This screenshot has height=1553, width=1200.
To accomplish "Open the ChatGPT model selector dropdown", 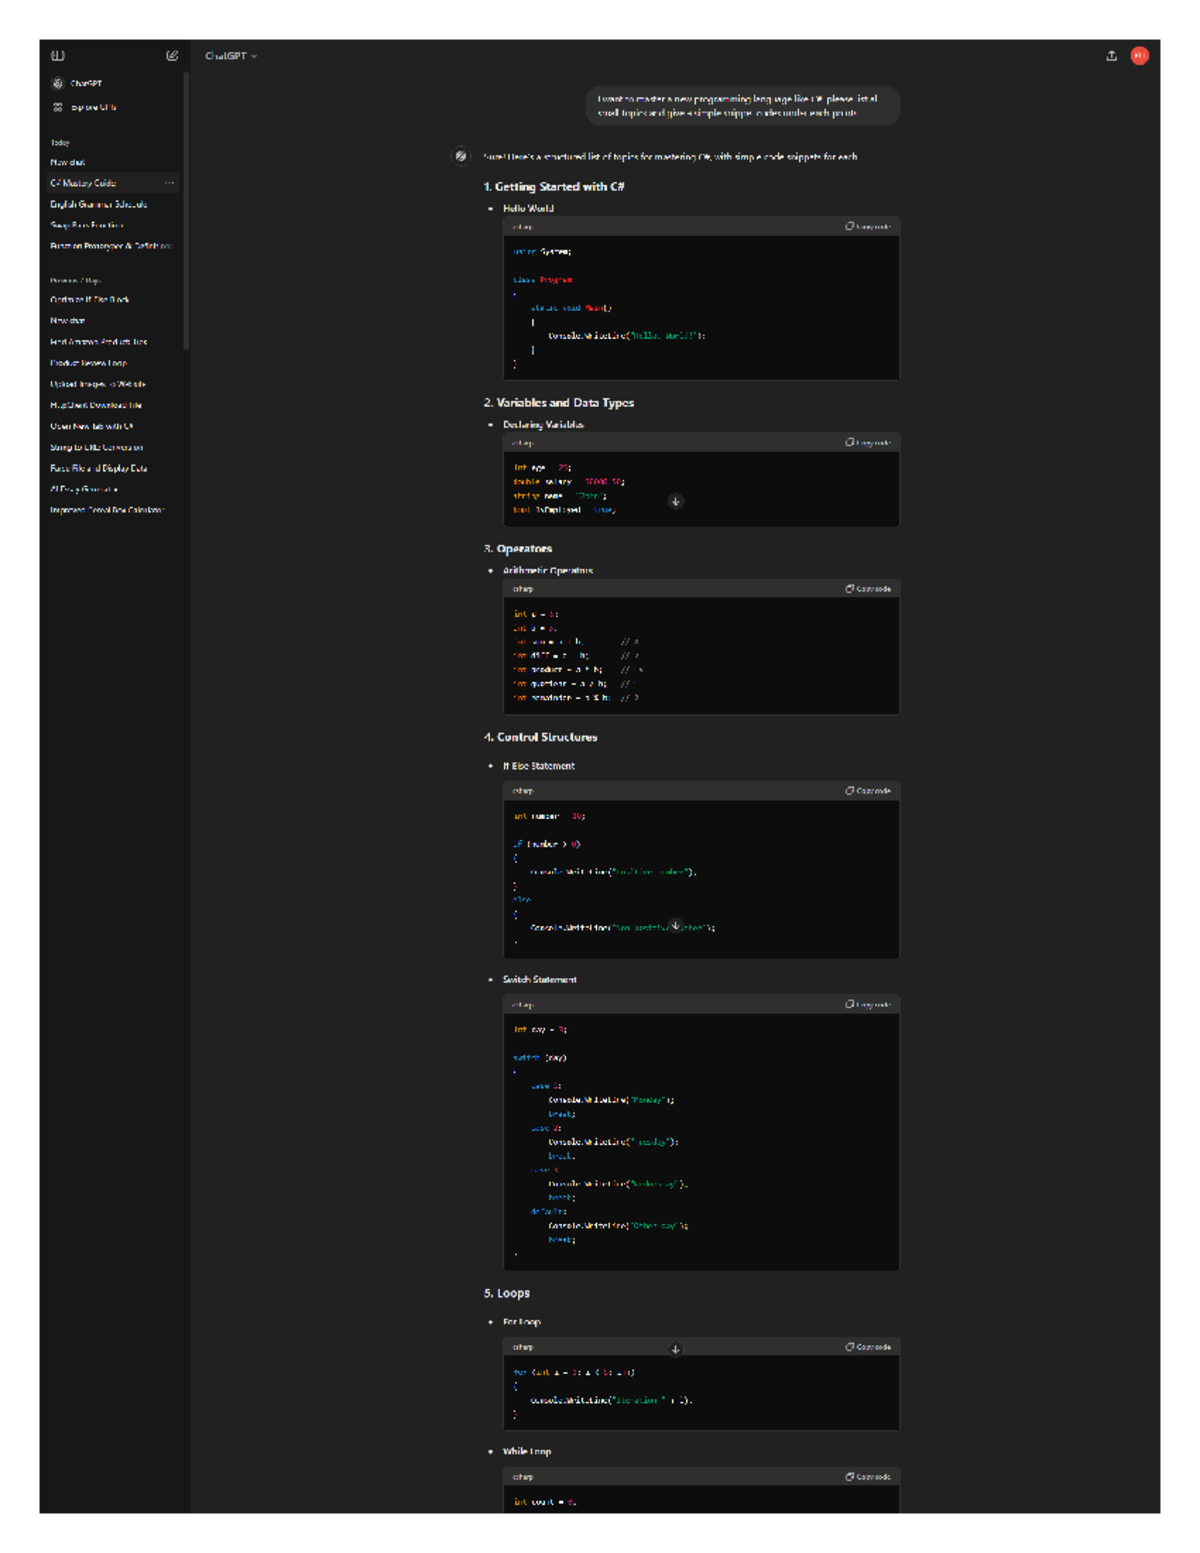I will pos(231,56).
